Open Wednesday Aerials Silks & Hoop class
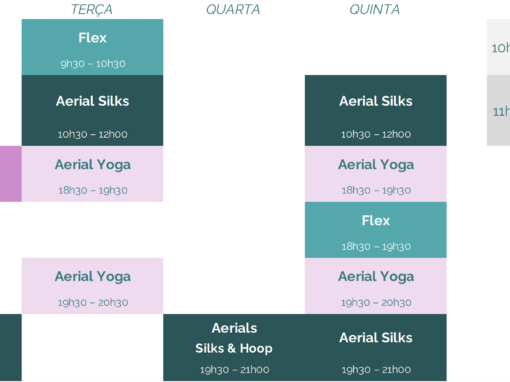The height and width of the screenshot is (382, 510). point(234,347)
